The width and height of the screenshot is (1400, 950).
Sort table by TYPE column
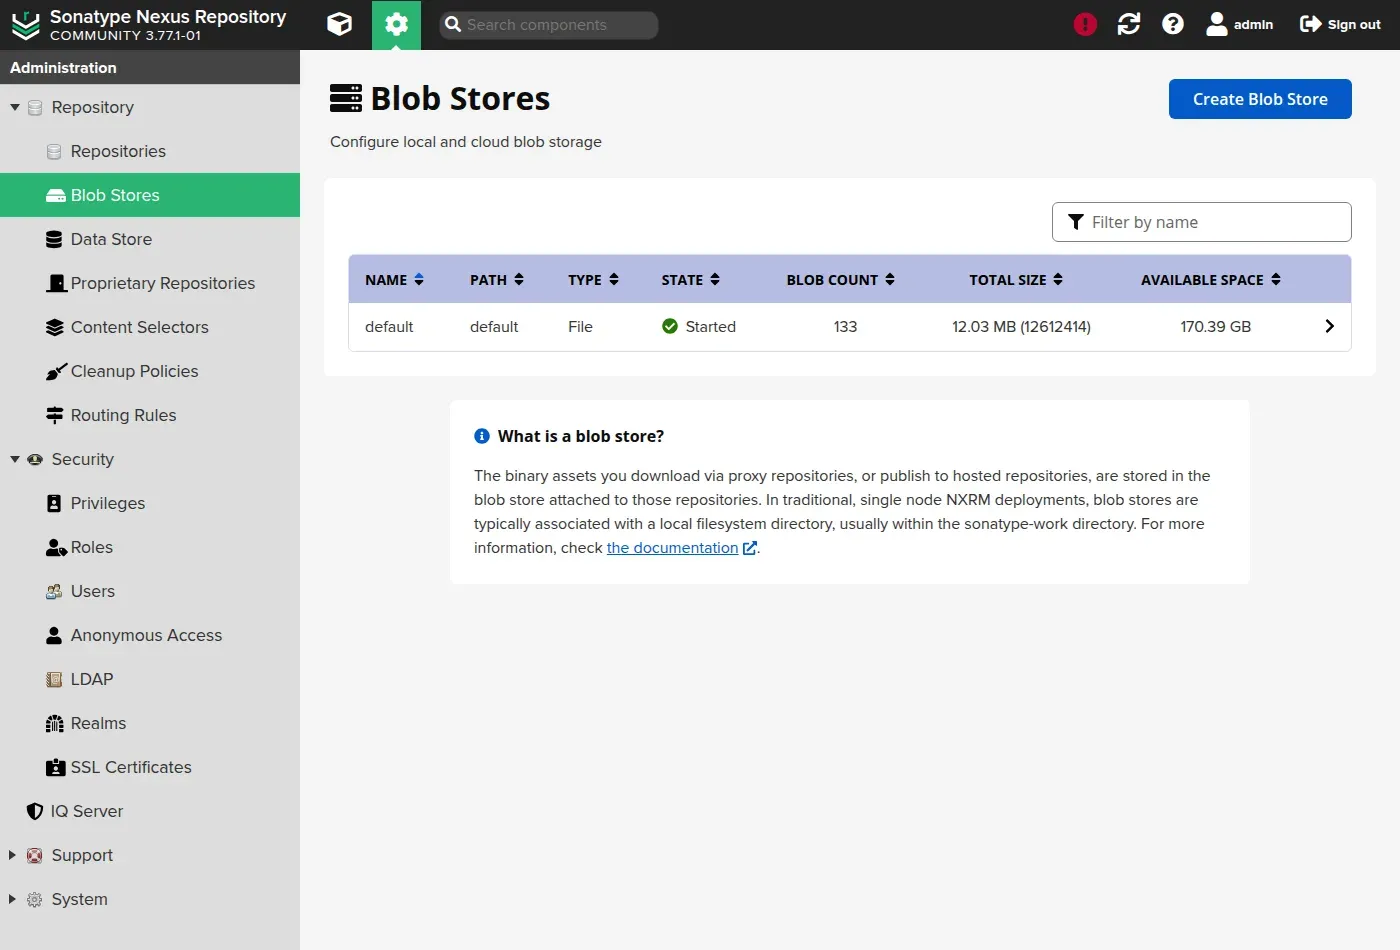(593, 280)
